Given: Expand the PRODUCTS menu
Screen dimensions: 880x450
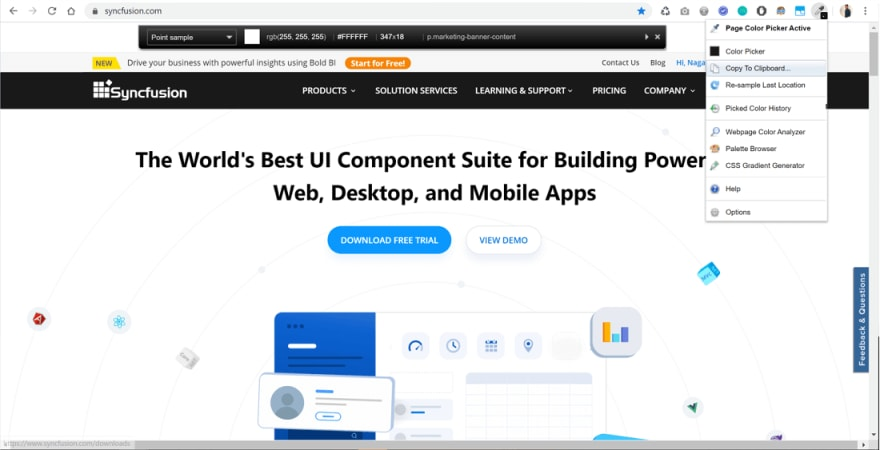Looking at the screenshot, I should 328,90.
